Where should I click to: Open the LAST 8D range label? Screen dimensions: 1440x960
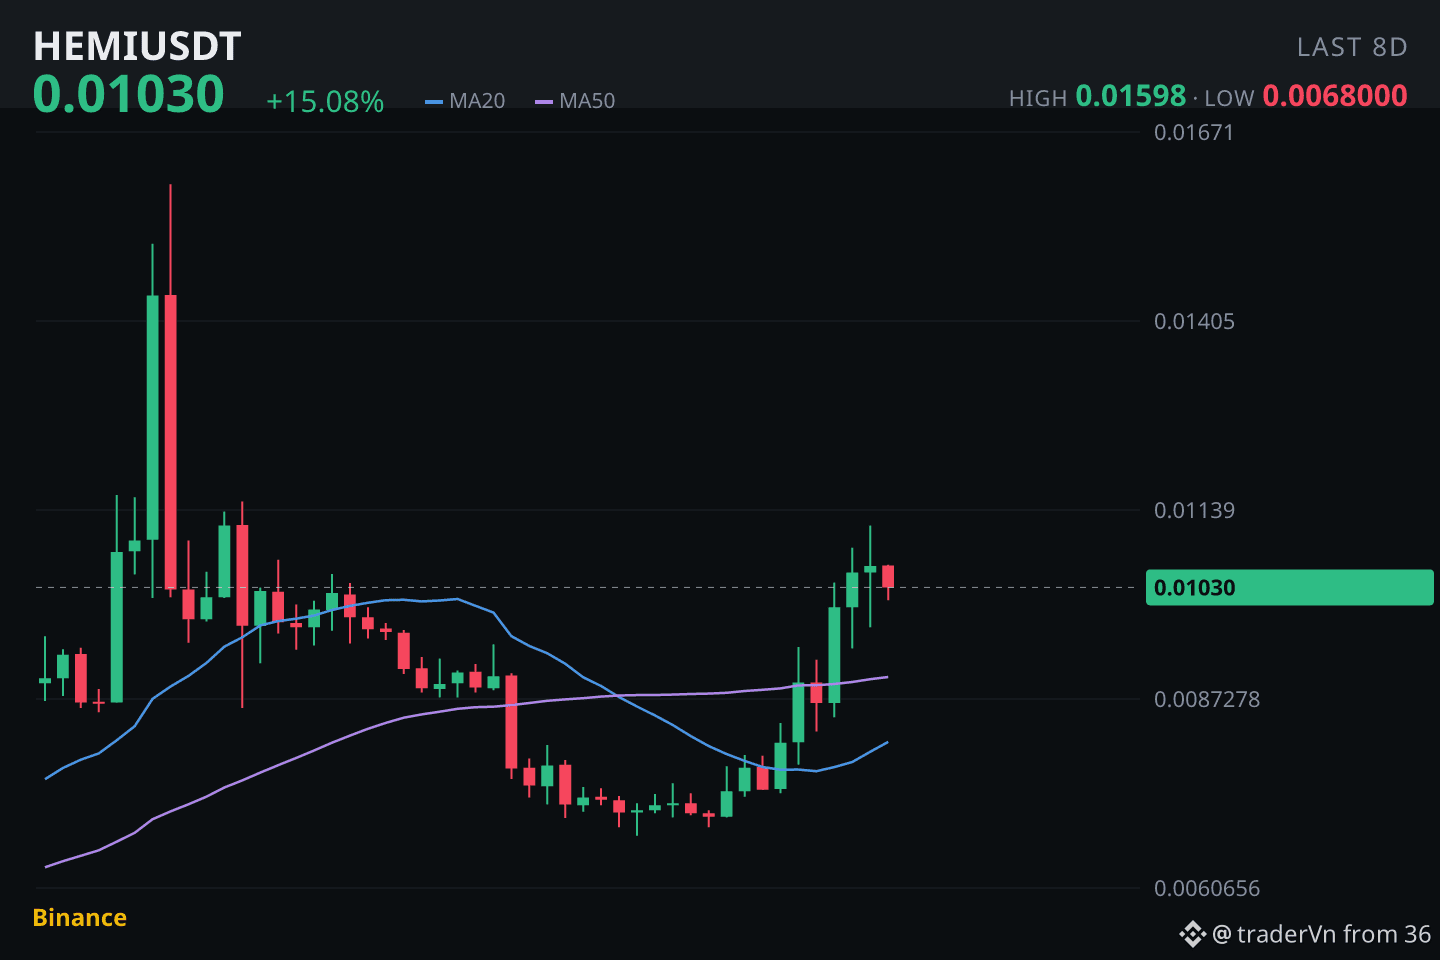[x=1352, y=47]
